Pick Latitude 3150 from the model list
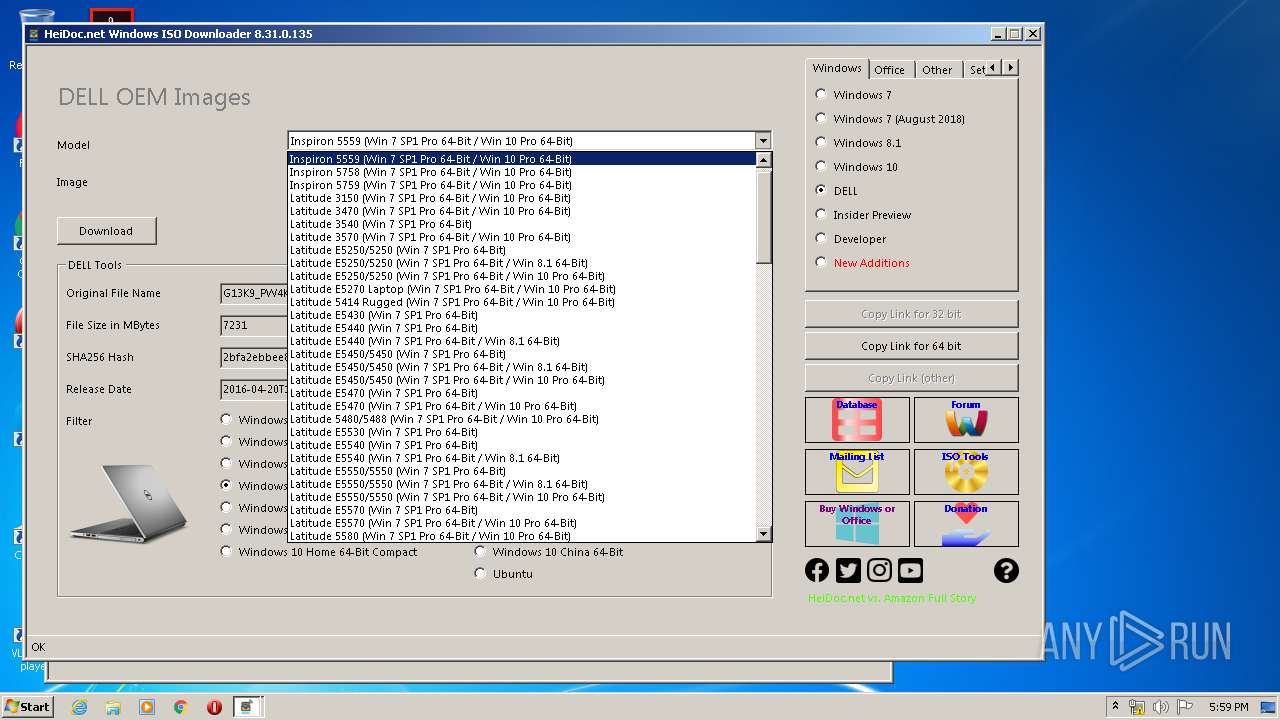Screen dimensions: 1280x720 click(x=521, y=198)
